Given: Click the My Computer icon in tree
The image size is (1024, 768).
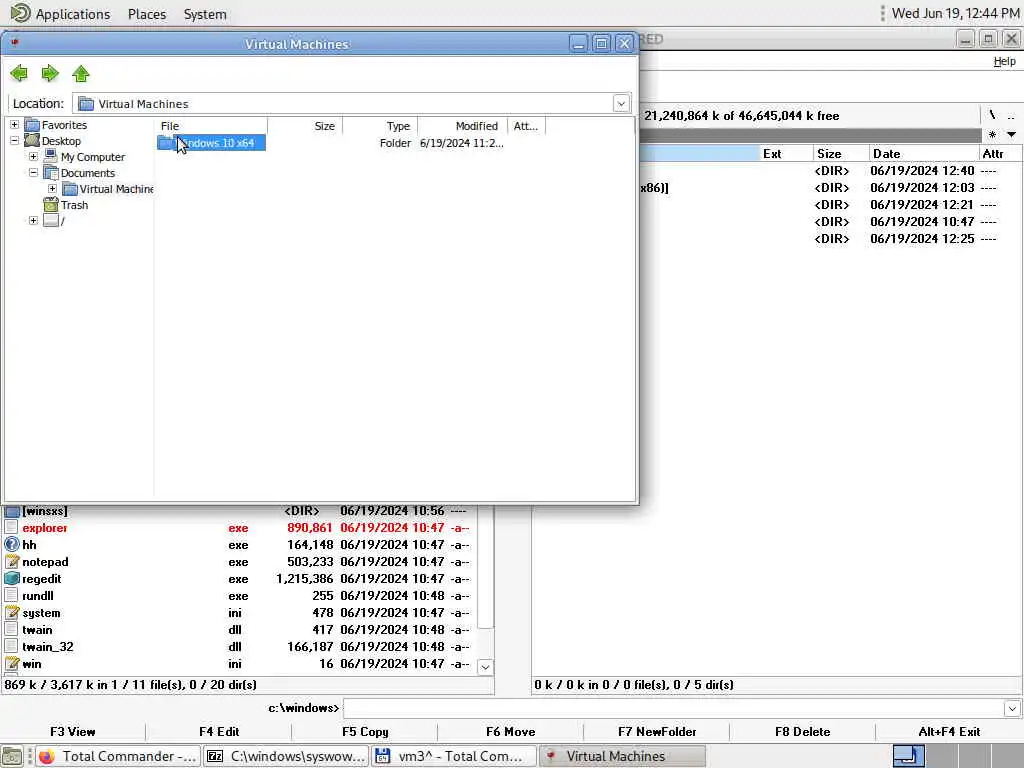Looking at the screenshot, I should click(x=51, y=156).
